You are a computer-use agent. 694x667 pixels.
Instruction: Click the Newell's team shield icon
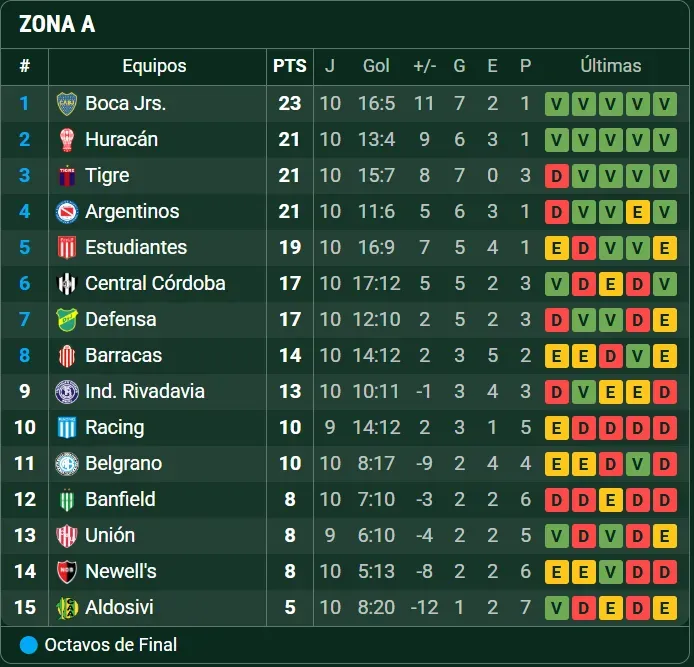pyautogui.click(x=67, y=571)
